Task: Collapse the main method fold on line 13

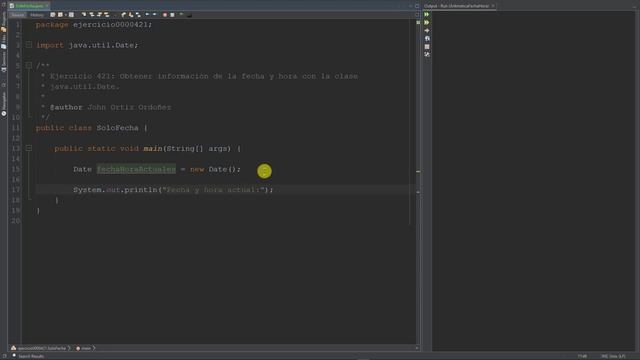Action: coord(29,148)
